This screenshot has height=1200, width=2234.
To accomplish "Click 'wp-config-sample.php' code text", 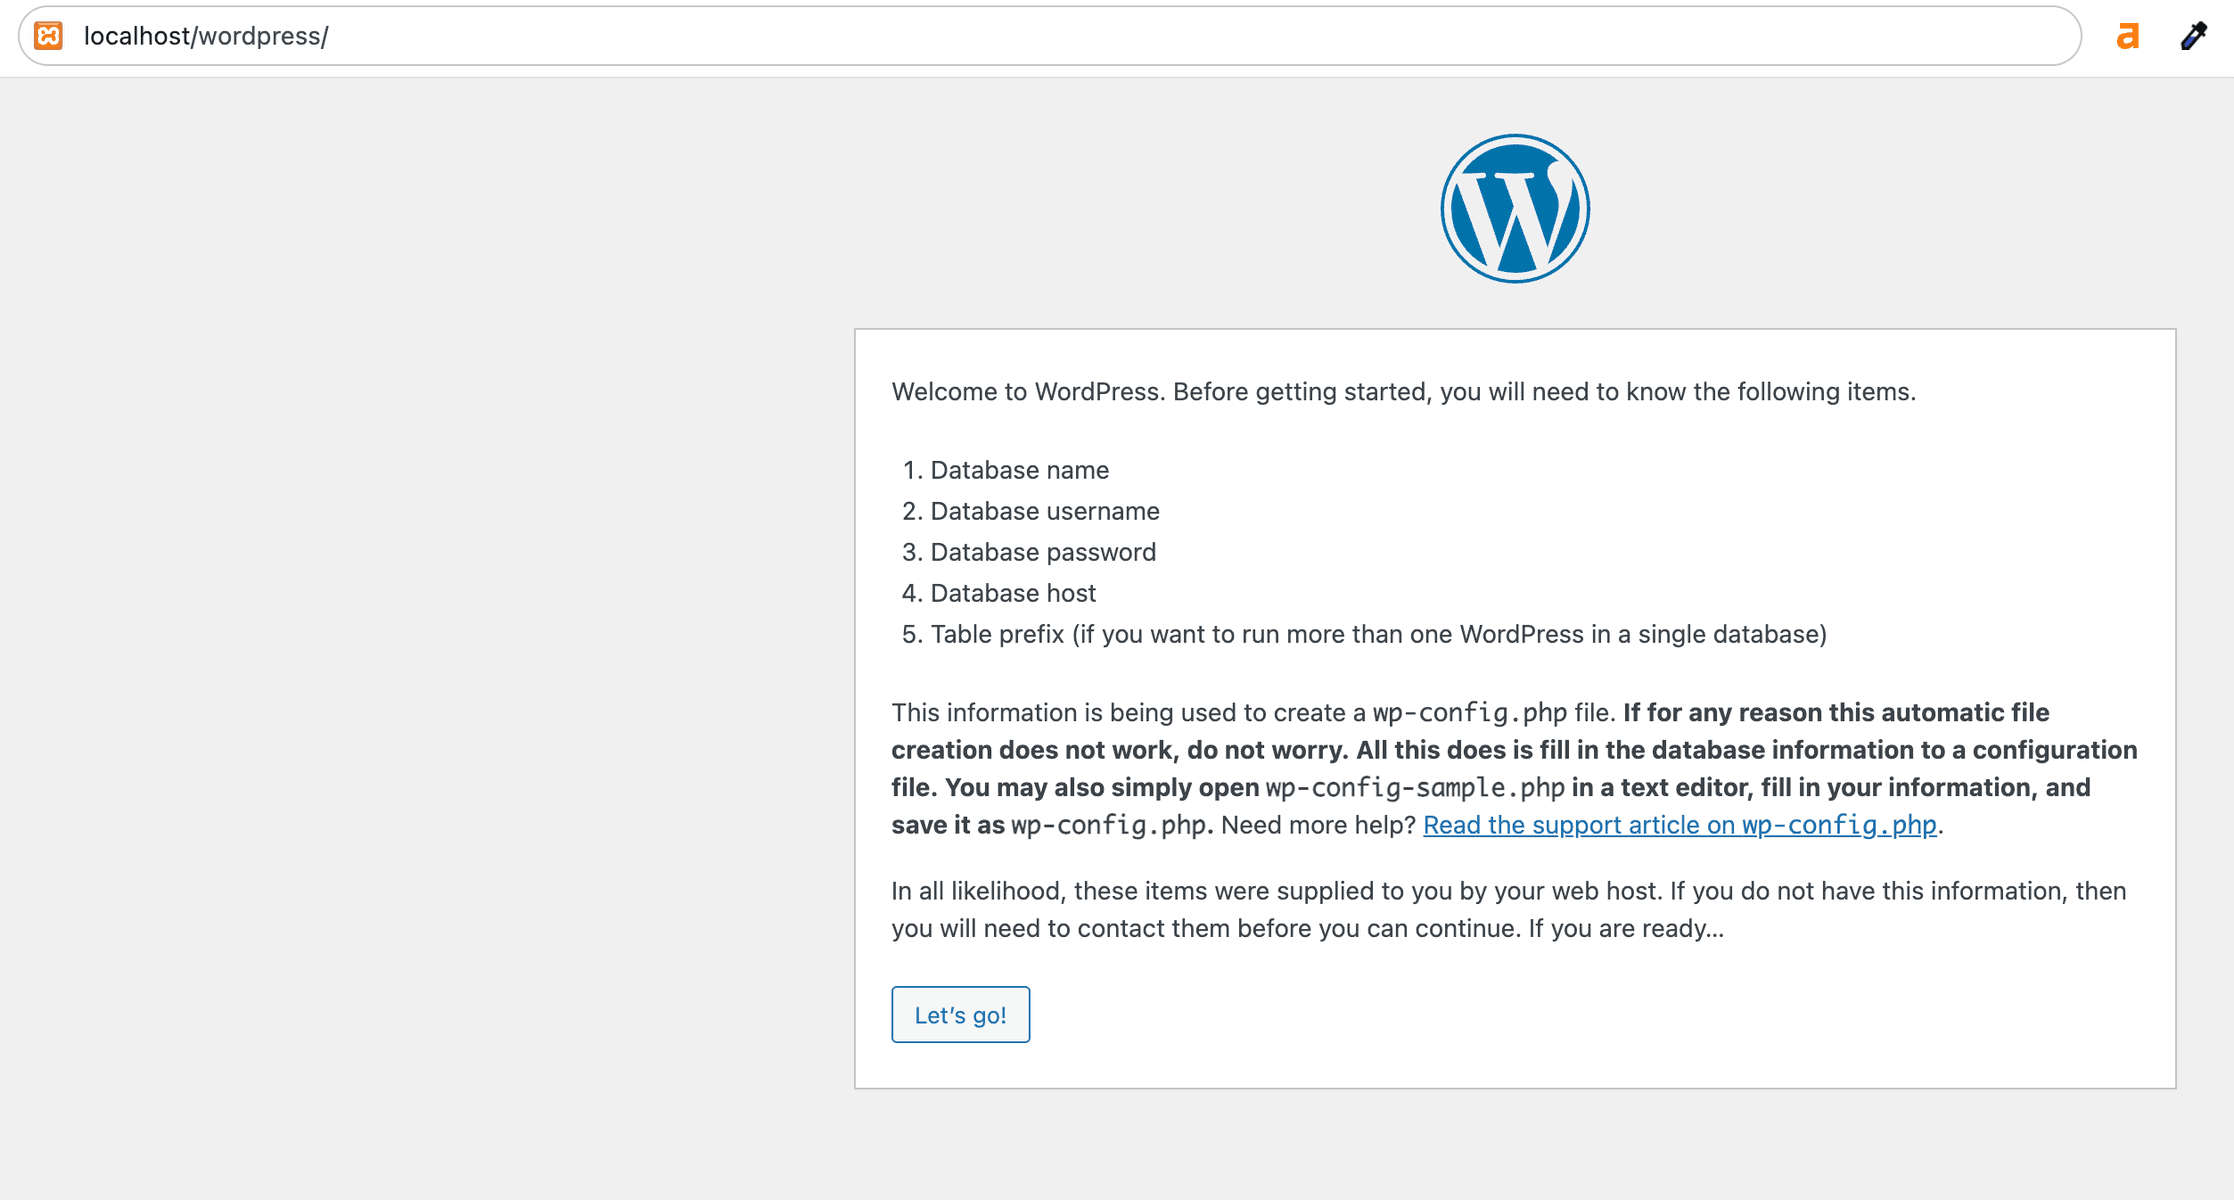I will (x=1415, y=787).
